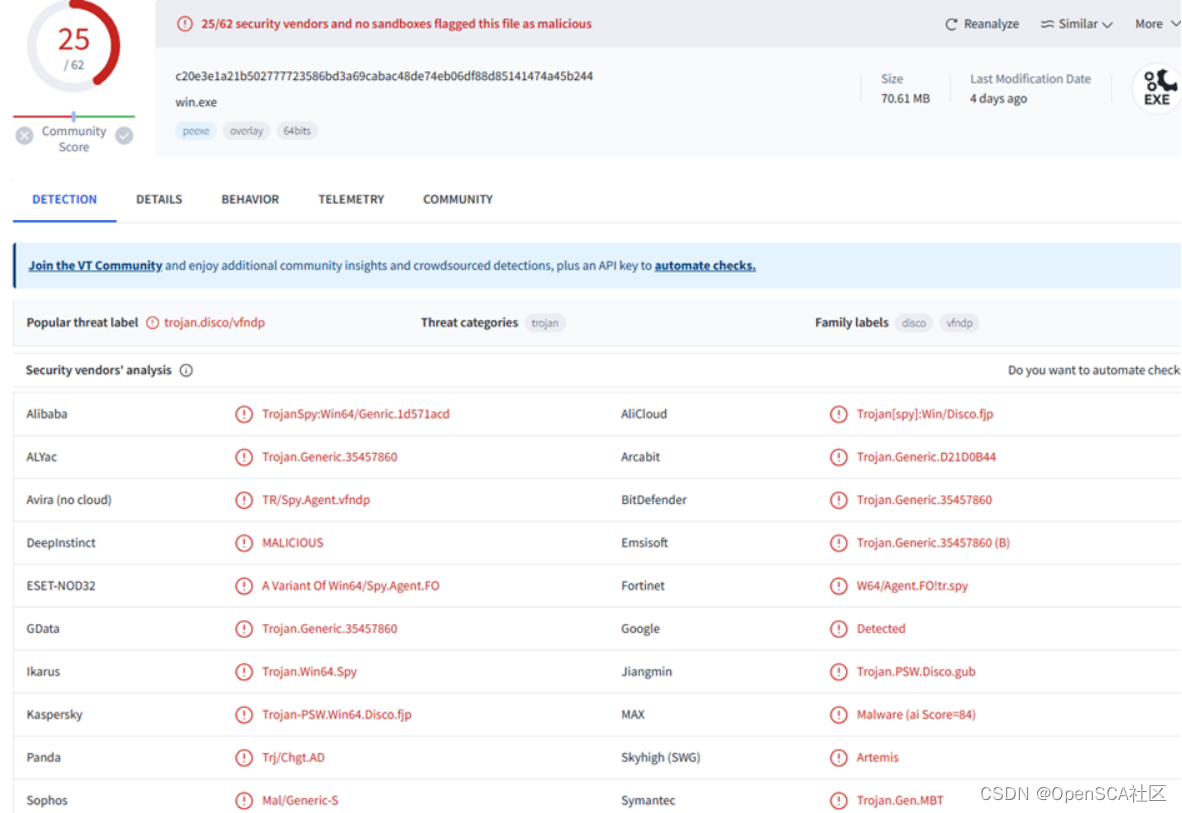Image resolution: width=1182 pixels, height=813 pixels.
Task: Open the TELEMETRY tab
Action: (x=351, y=200)
